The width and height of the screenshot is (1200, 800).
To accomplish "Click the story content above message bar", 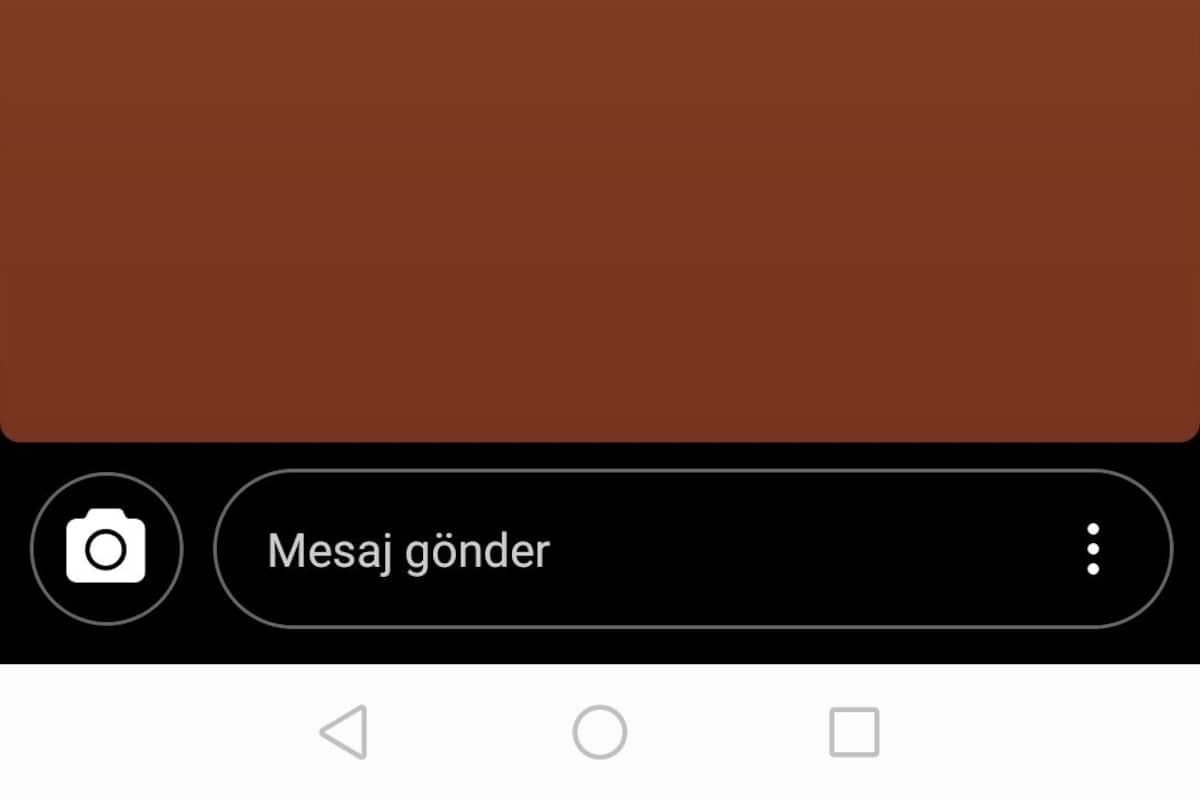I will tap(600, 220).
